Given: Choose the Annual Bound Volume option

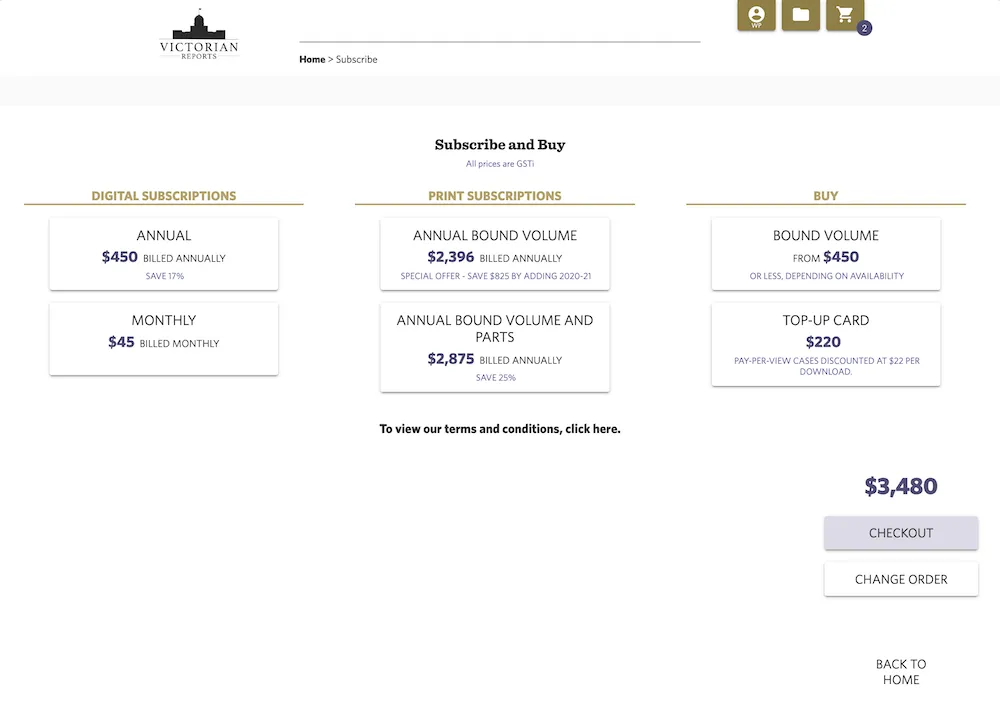Looking at the screenshot, I should [494, 253].
